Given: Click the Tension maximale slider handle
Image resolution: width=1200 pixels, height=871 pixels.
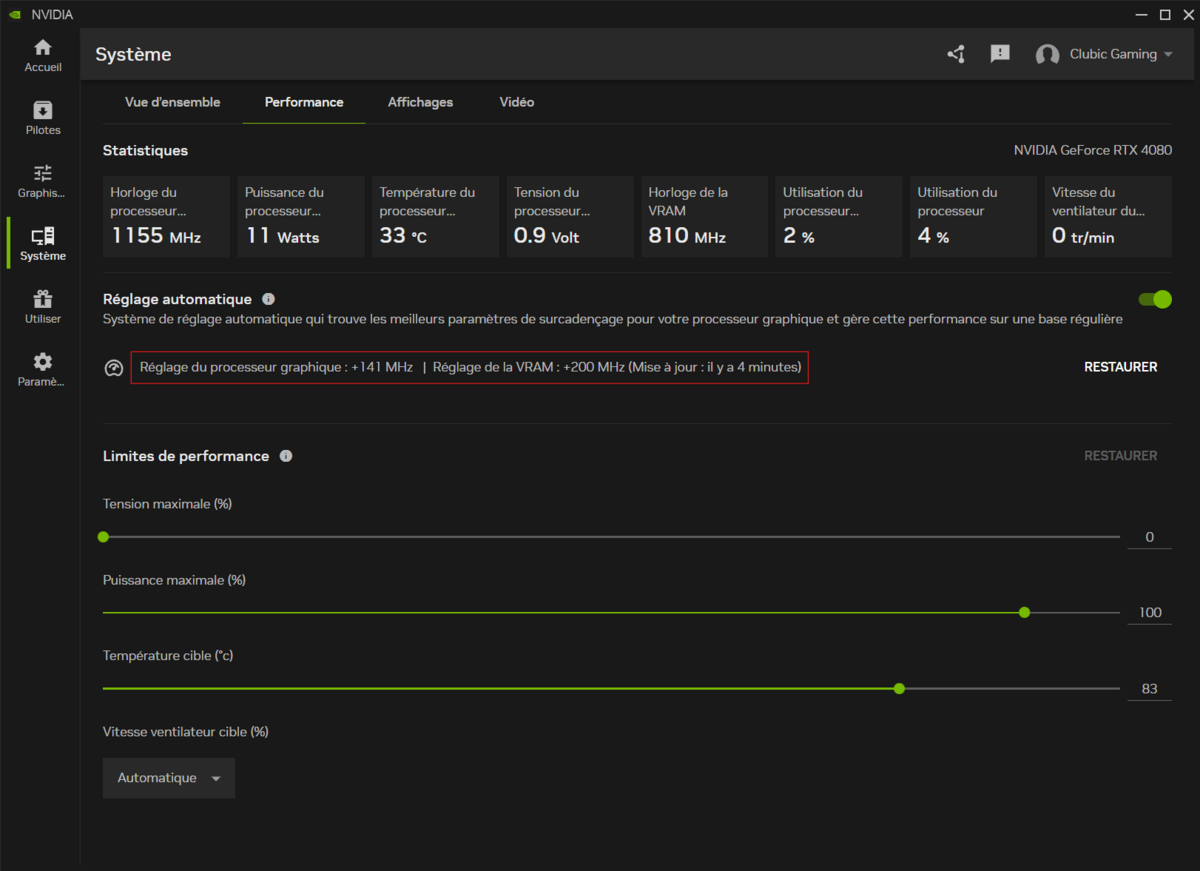Looking at the screenshot, I should (x=103, y=537).
